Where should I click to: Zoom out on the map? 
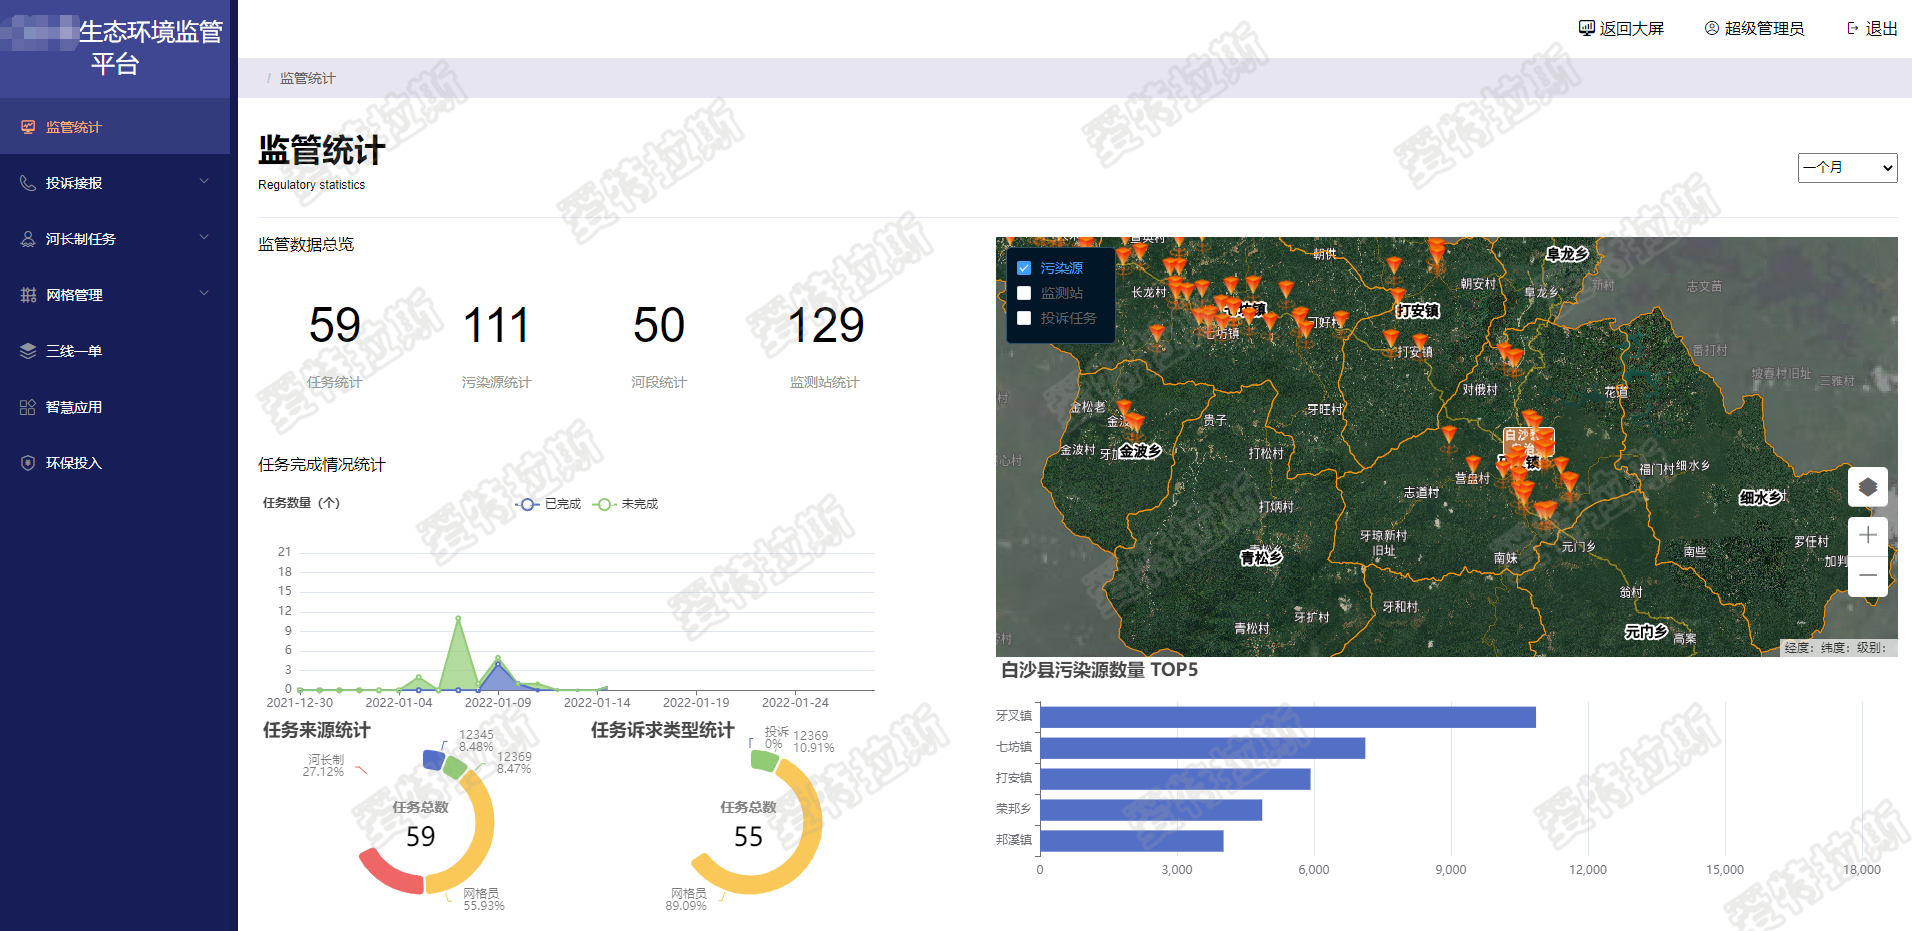coord(1867,576)
